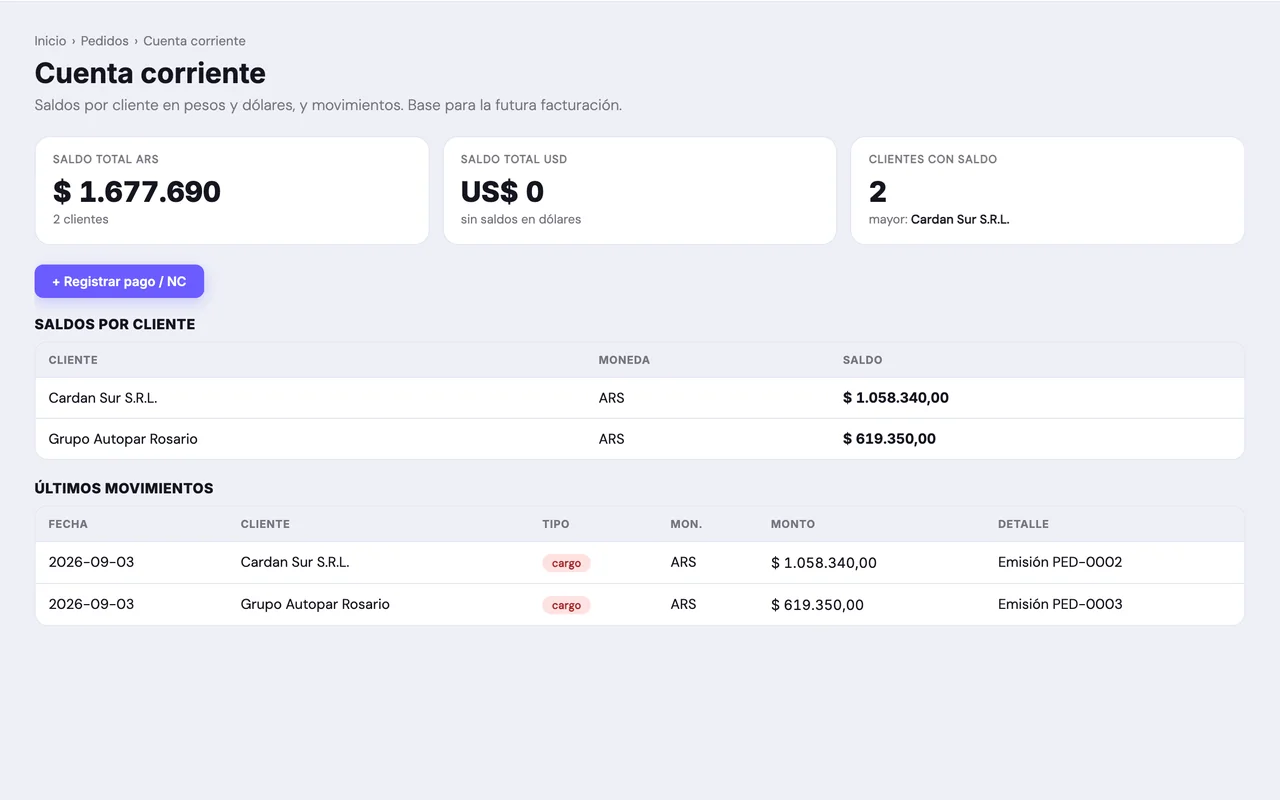Click 'mayor: Cardan Sur S.R.L.' in Clientes con saldo card
1280x800 pixels.
click(x=939, y=219)
